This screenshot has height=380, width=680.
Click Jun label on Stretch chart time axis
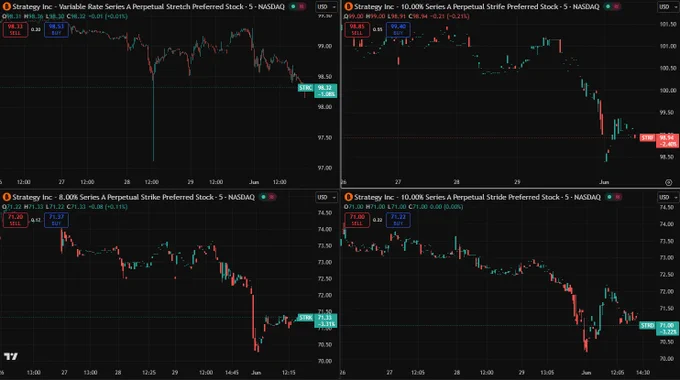coord(254,182)
